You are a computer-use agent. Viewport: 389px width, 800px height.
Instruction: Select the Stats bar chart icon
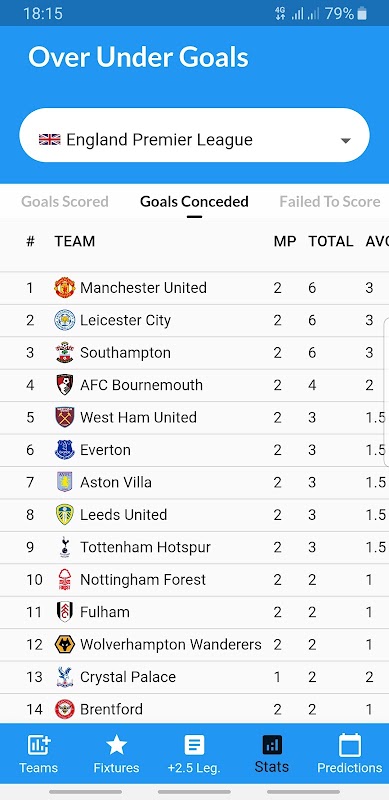point(272,745)
